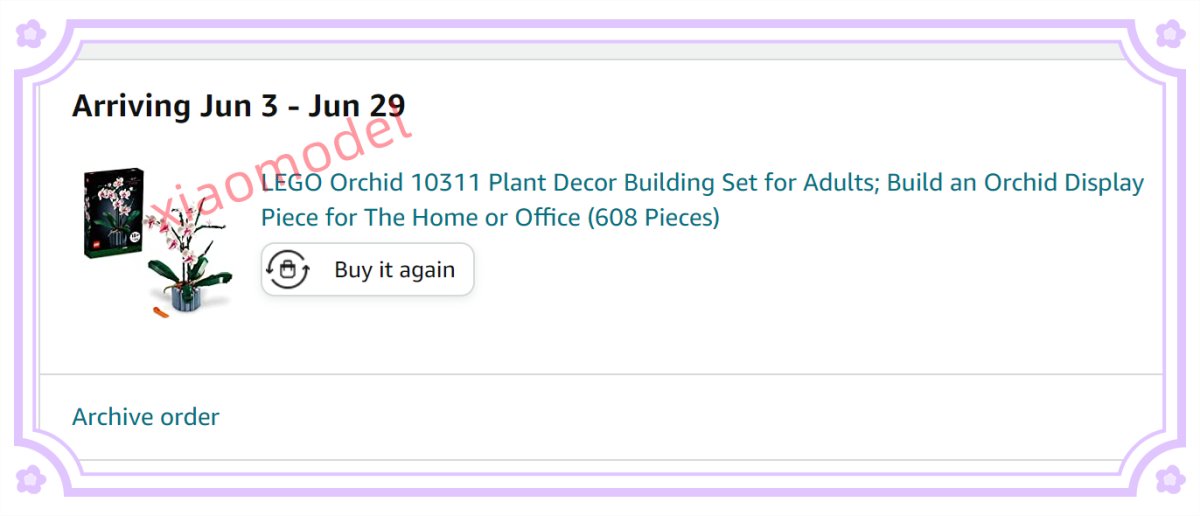Click the bottom-left purple flower decoration
This screenshot has height=516, width=1200.
tap(32, 481)
